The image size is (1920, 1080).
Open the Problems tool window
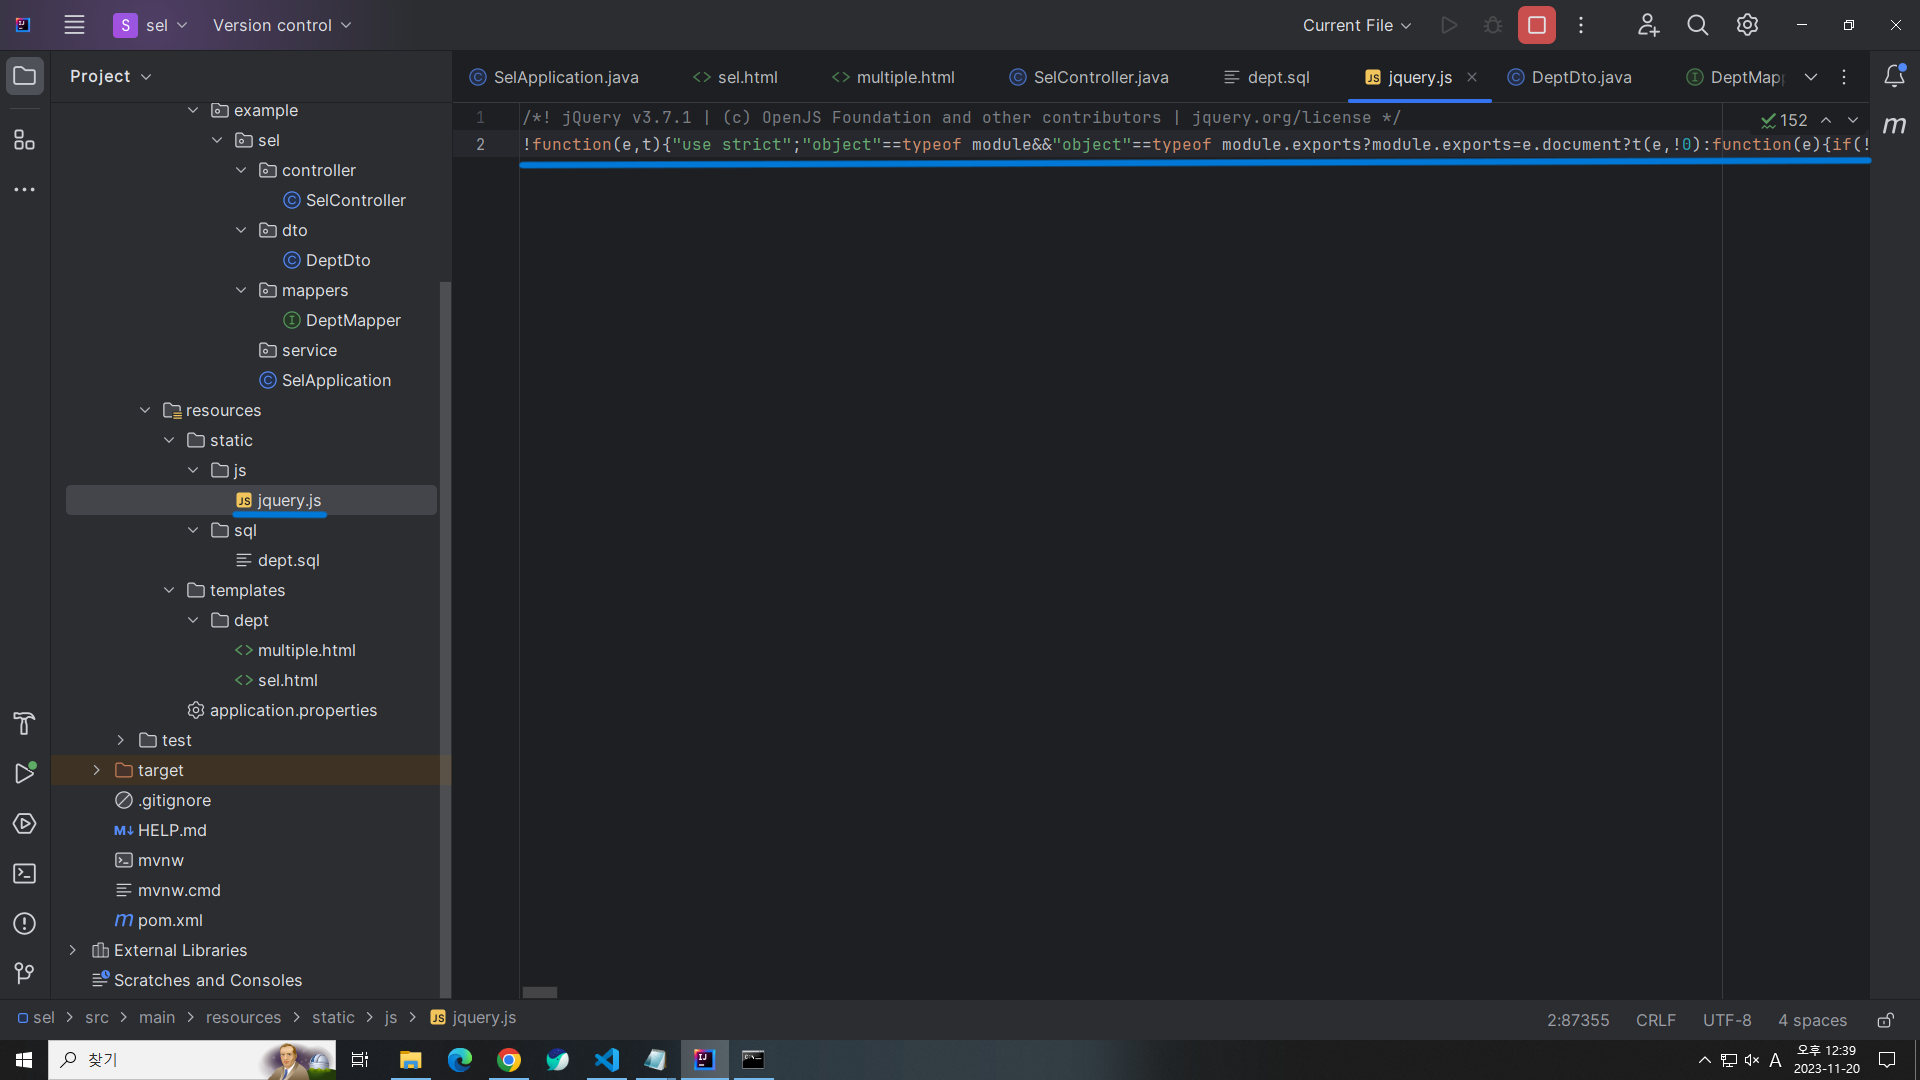pos(24,923)
